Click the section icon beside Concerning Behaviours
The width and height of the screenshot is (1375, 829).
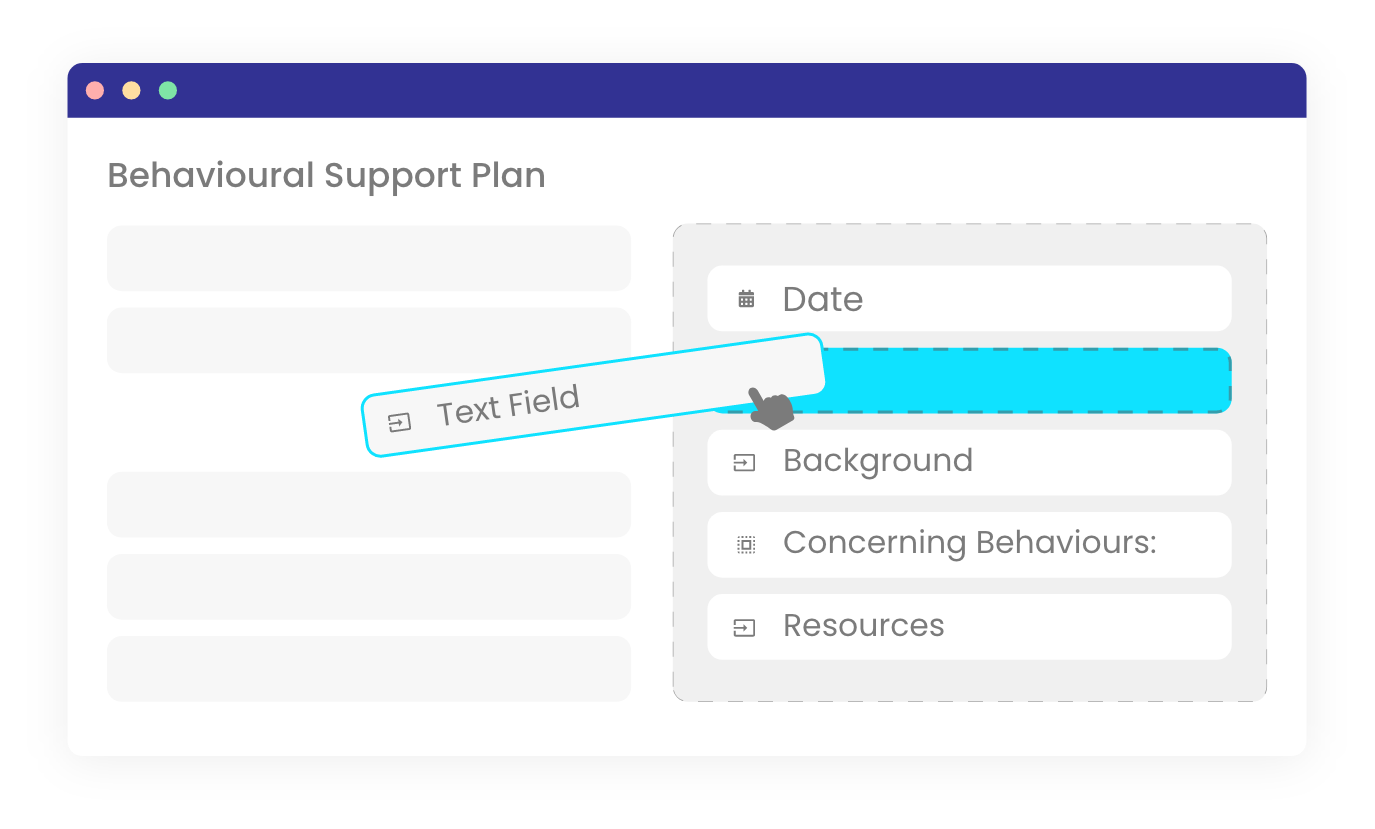[x=746, y=544]
